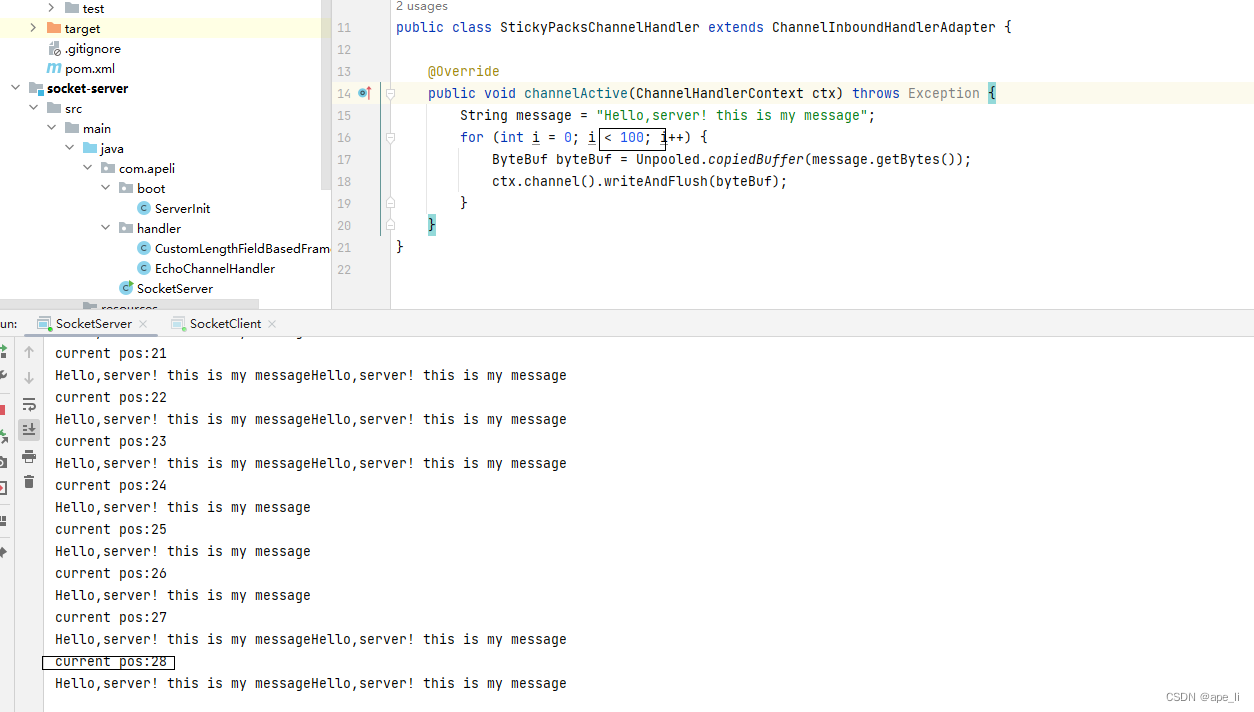
Task: Clear all console output with trash icon
Action: (28, 481)
